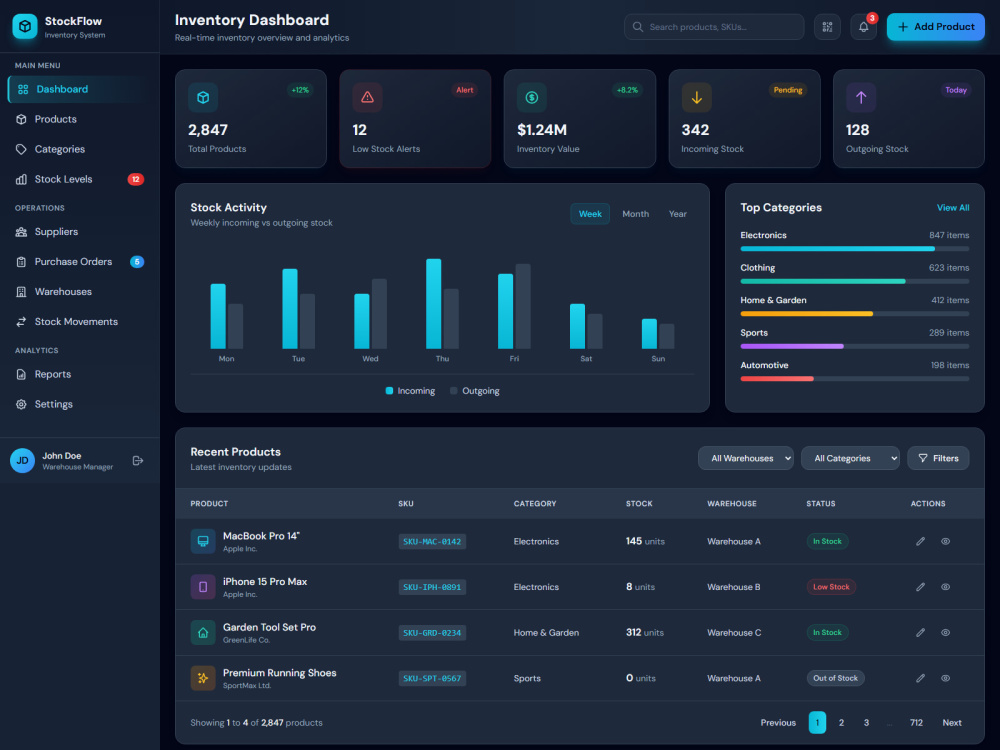The width and height of the screenshot is (1000, 750).
Task: Go to Purchase Orders
Action: [80, 261]
